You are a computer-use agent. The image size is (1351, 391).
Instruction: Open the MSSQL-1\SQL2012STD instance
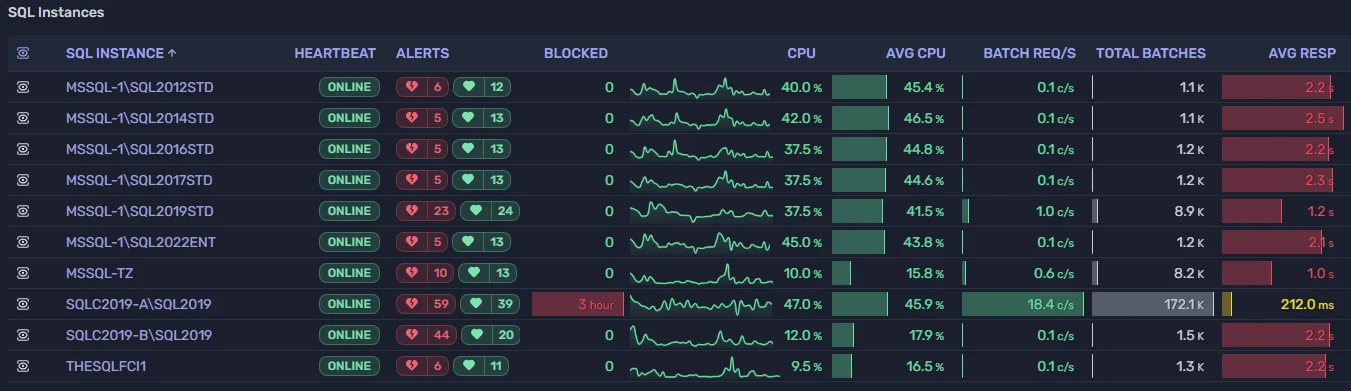139,87
